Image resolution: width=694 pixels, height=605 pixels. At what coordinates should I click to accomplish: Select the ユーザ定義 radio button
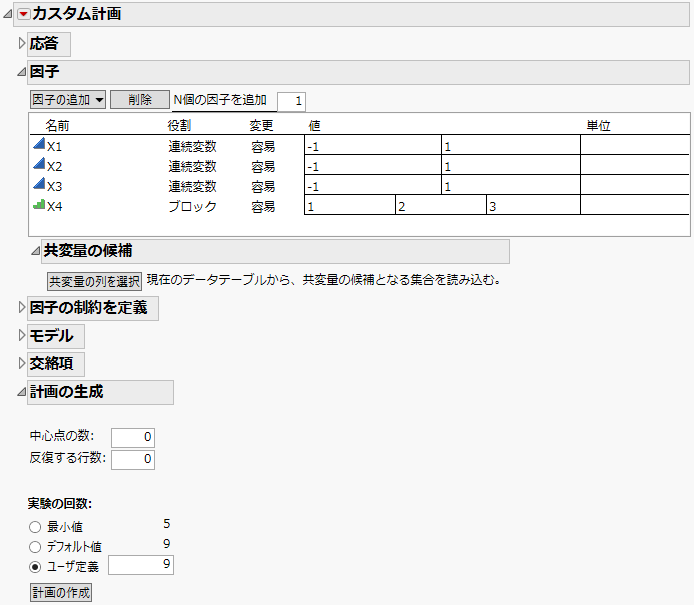[35, 567]
